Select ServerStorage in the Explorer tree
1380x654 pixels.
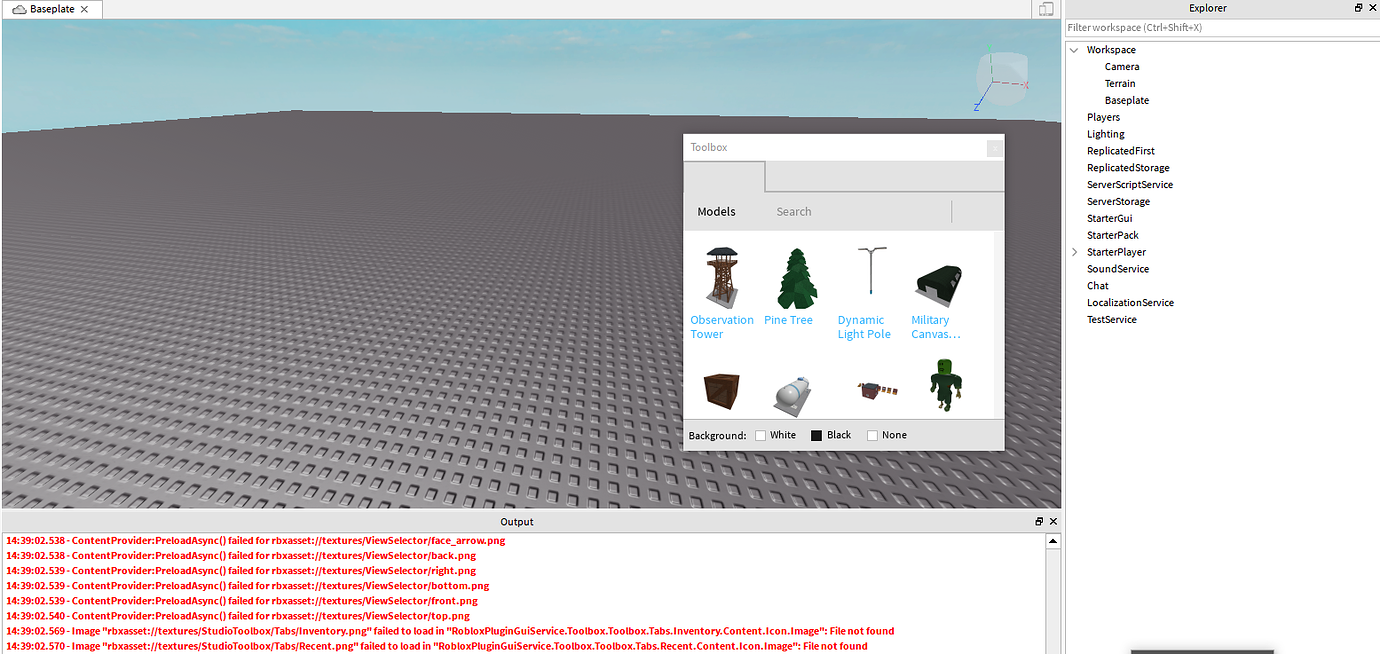point(1119,202)
